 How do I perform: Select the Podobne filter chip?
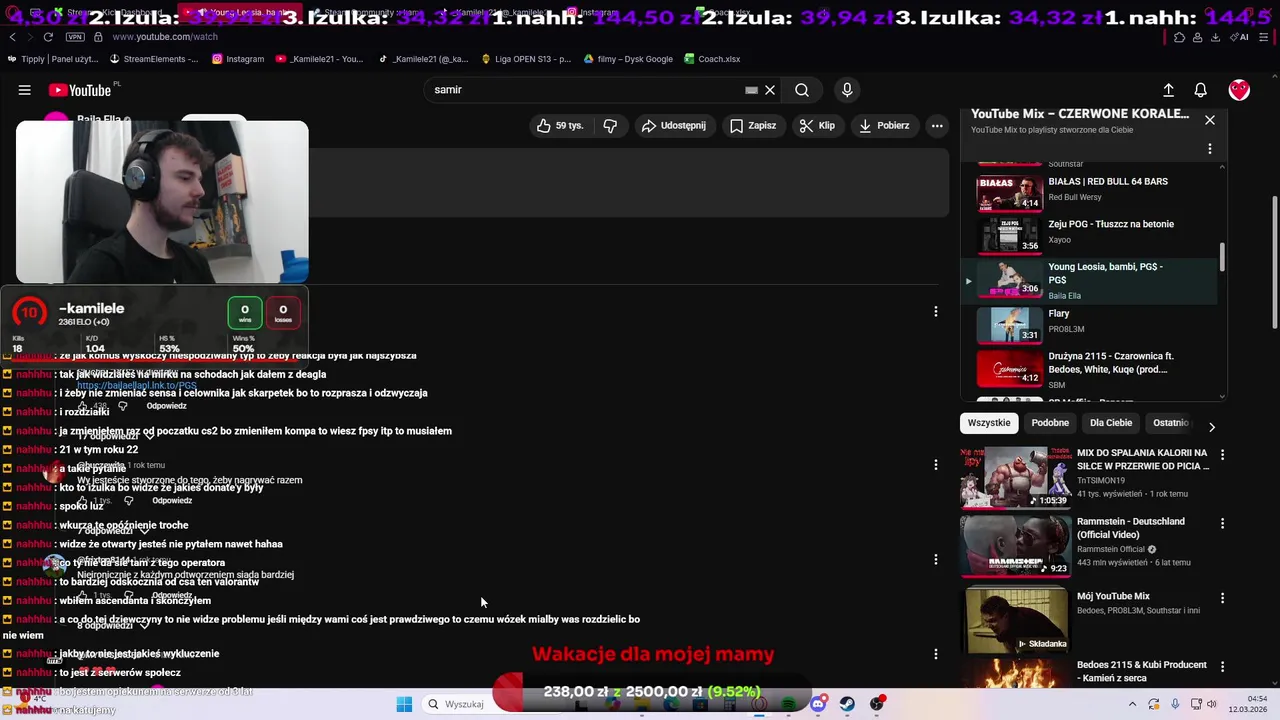(1050, 423)
